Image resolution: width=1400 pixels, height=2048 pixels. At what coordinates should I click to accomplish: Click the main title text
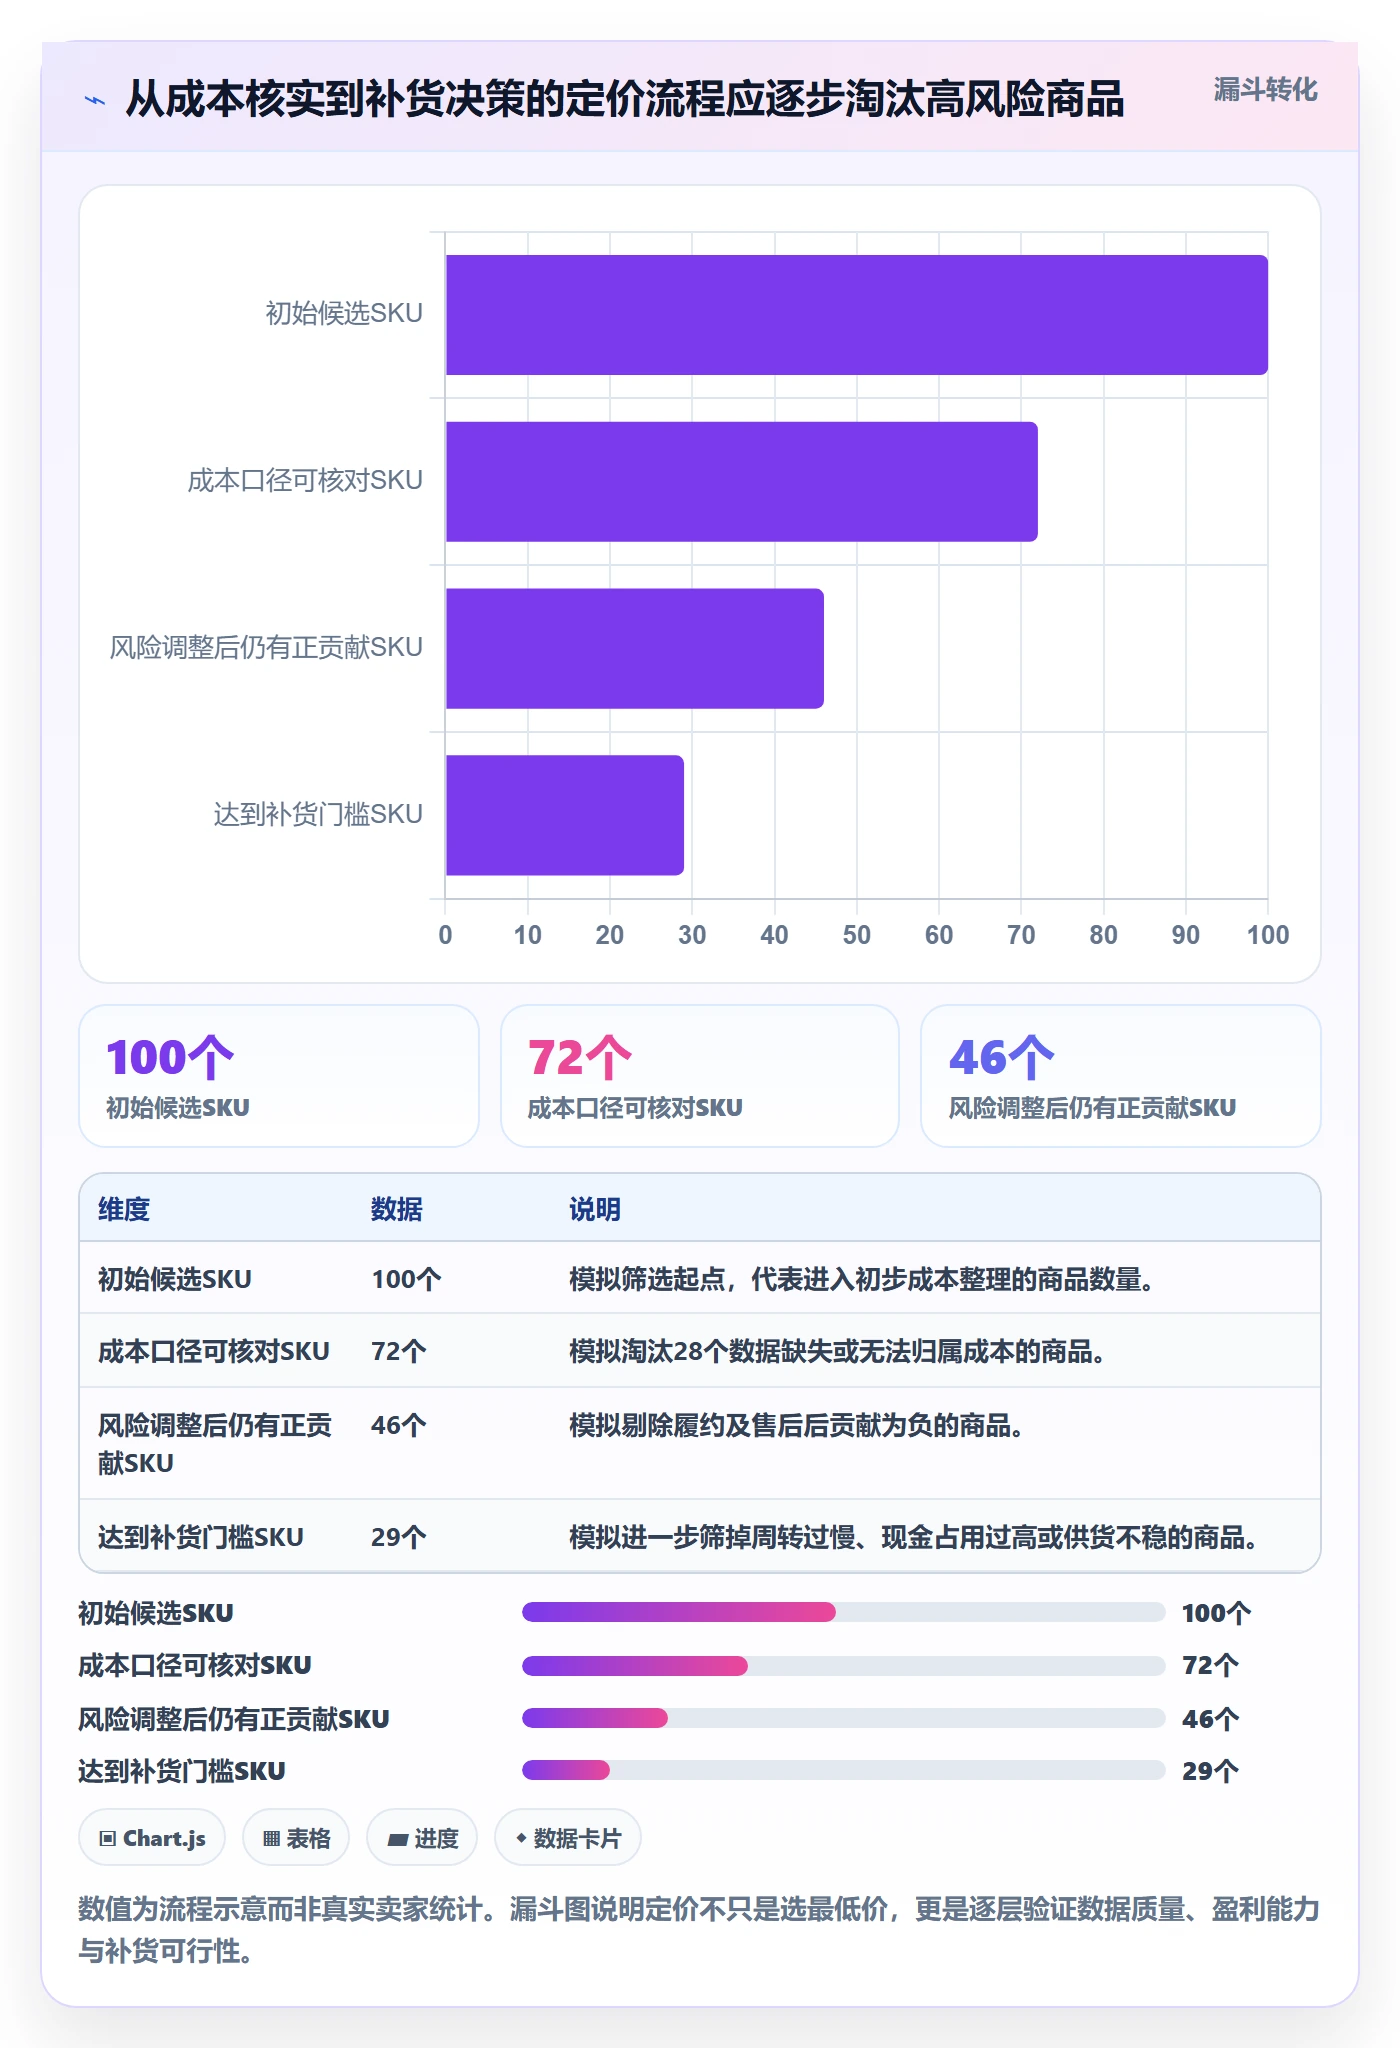point(625,99)
